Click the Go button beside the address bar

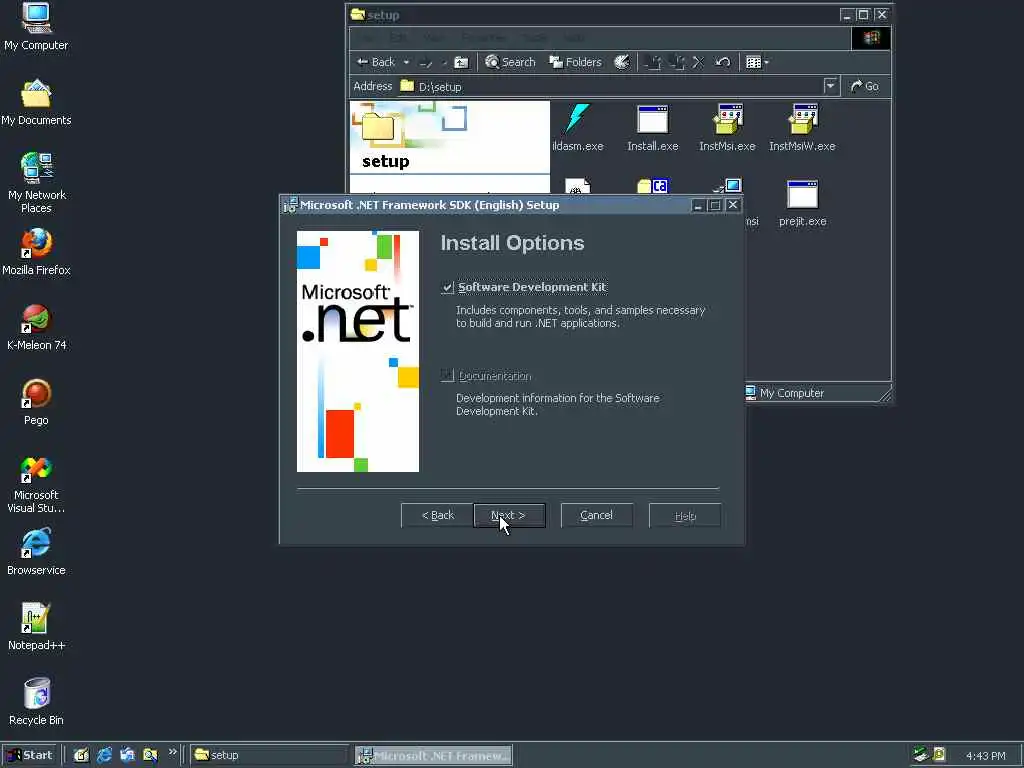[865, 86]
